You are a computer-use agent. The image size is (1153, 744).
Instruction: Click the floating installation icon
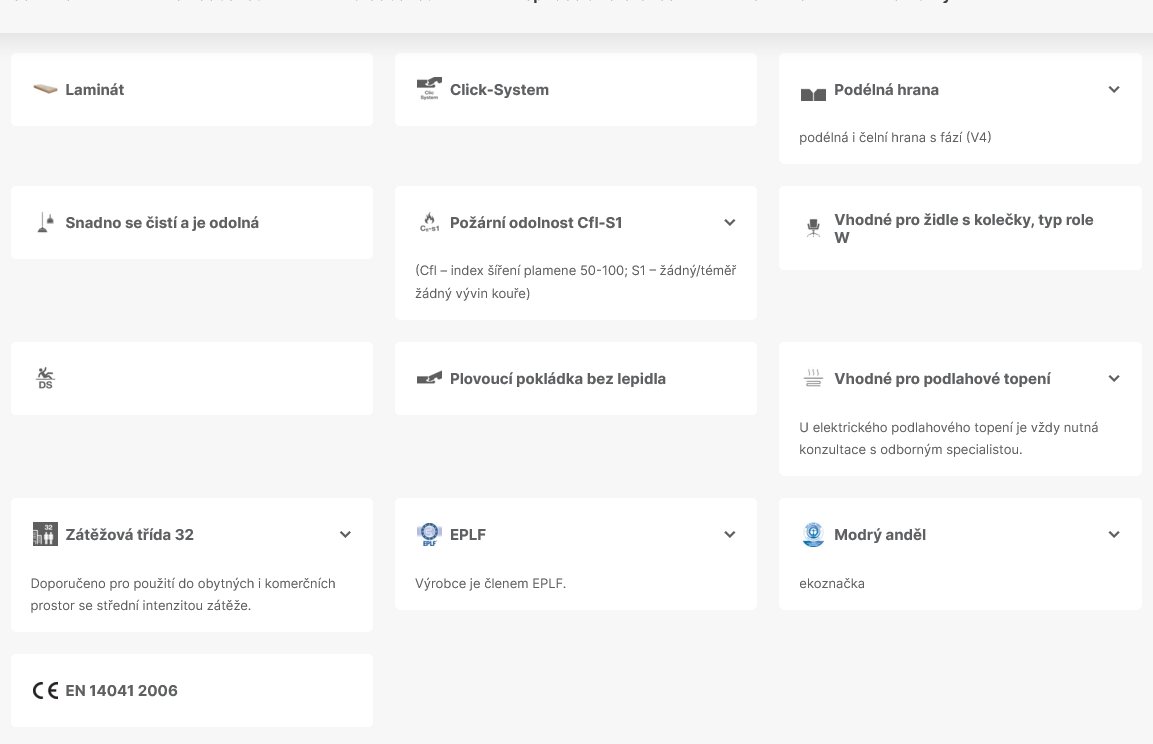point(429,379)
